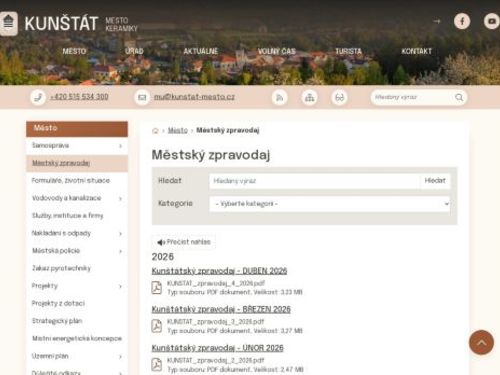Click PDF icon for DUBEN 2026 file
Image resolution: width=500 pixels, height=375 pixels.
157,288
